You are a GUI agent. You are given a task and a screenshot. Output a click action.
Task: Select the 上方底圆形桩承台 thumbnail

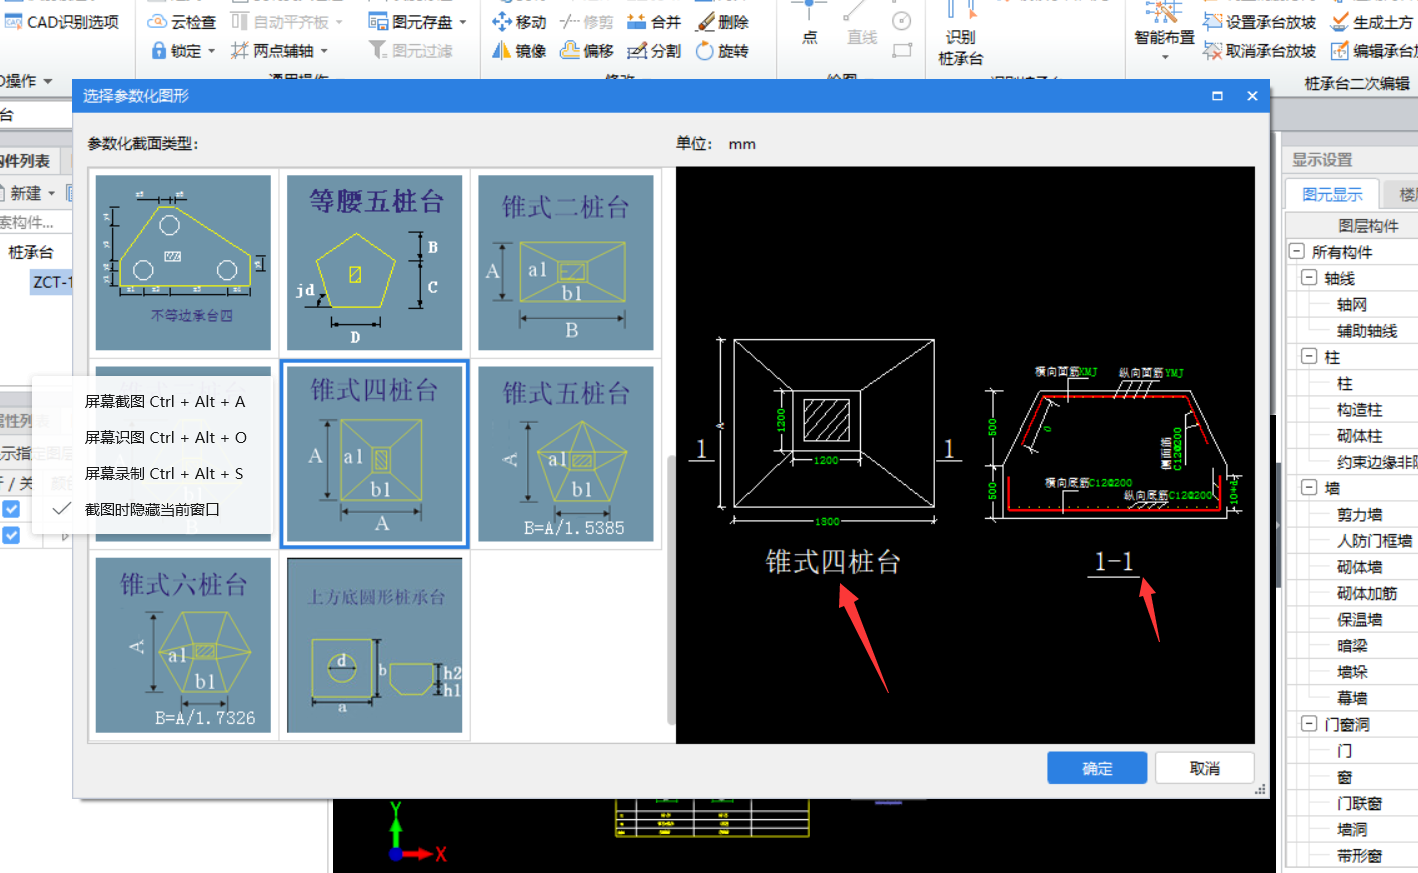375,645
